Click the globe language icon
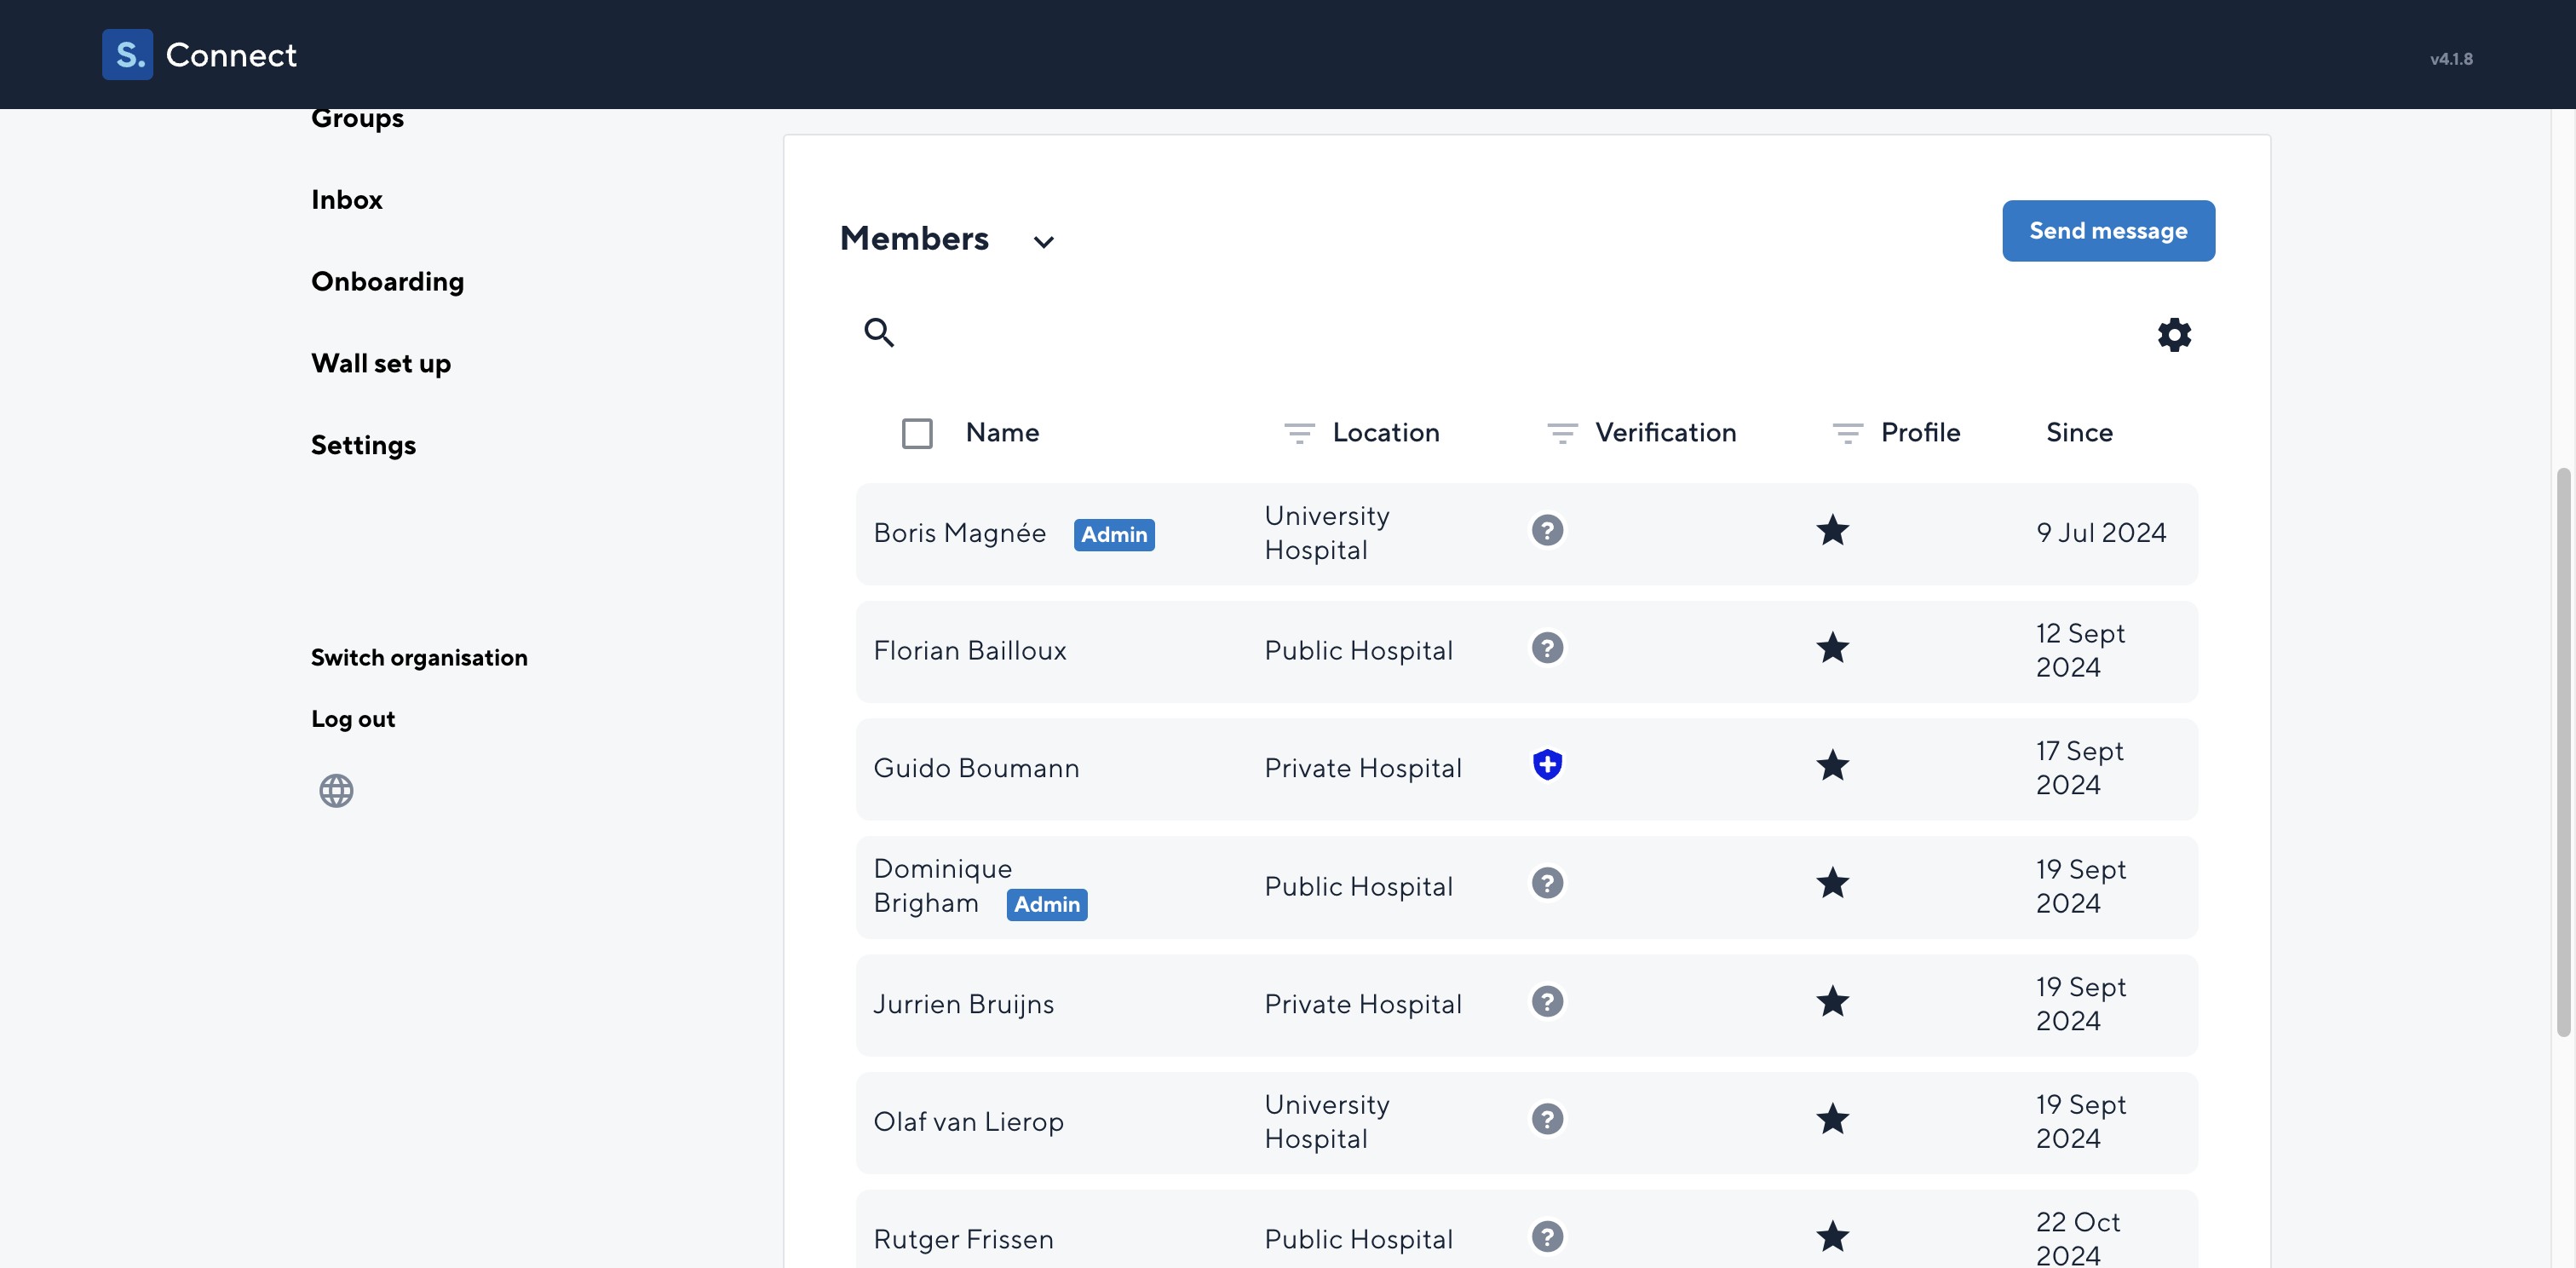Image resolution: width=2576 pixels, height=1268 pixels. pyautogui.click(x=336, y=791)
